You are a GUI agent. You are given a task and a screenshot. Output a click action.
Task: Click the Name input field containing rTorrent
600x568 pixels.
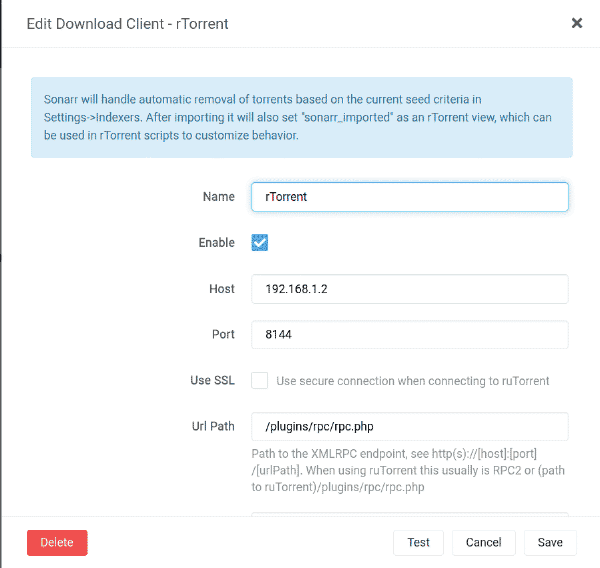tap(410, 197)
